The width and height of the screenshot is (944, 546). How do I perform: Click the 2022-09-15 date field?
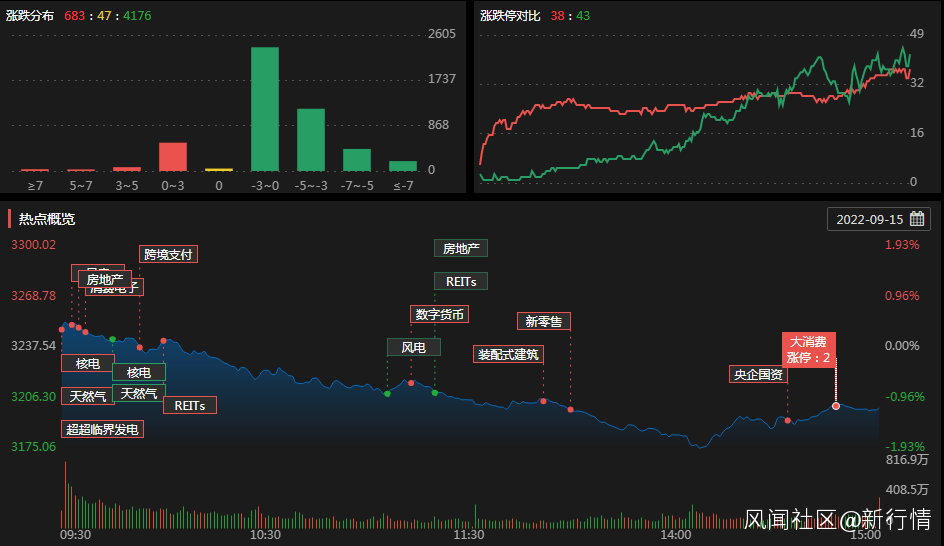click(878, 219)
